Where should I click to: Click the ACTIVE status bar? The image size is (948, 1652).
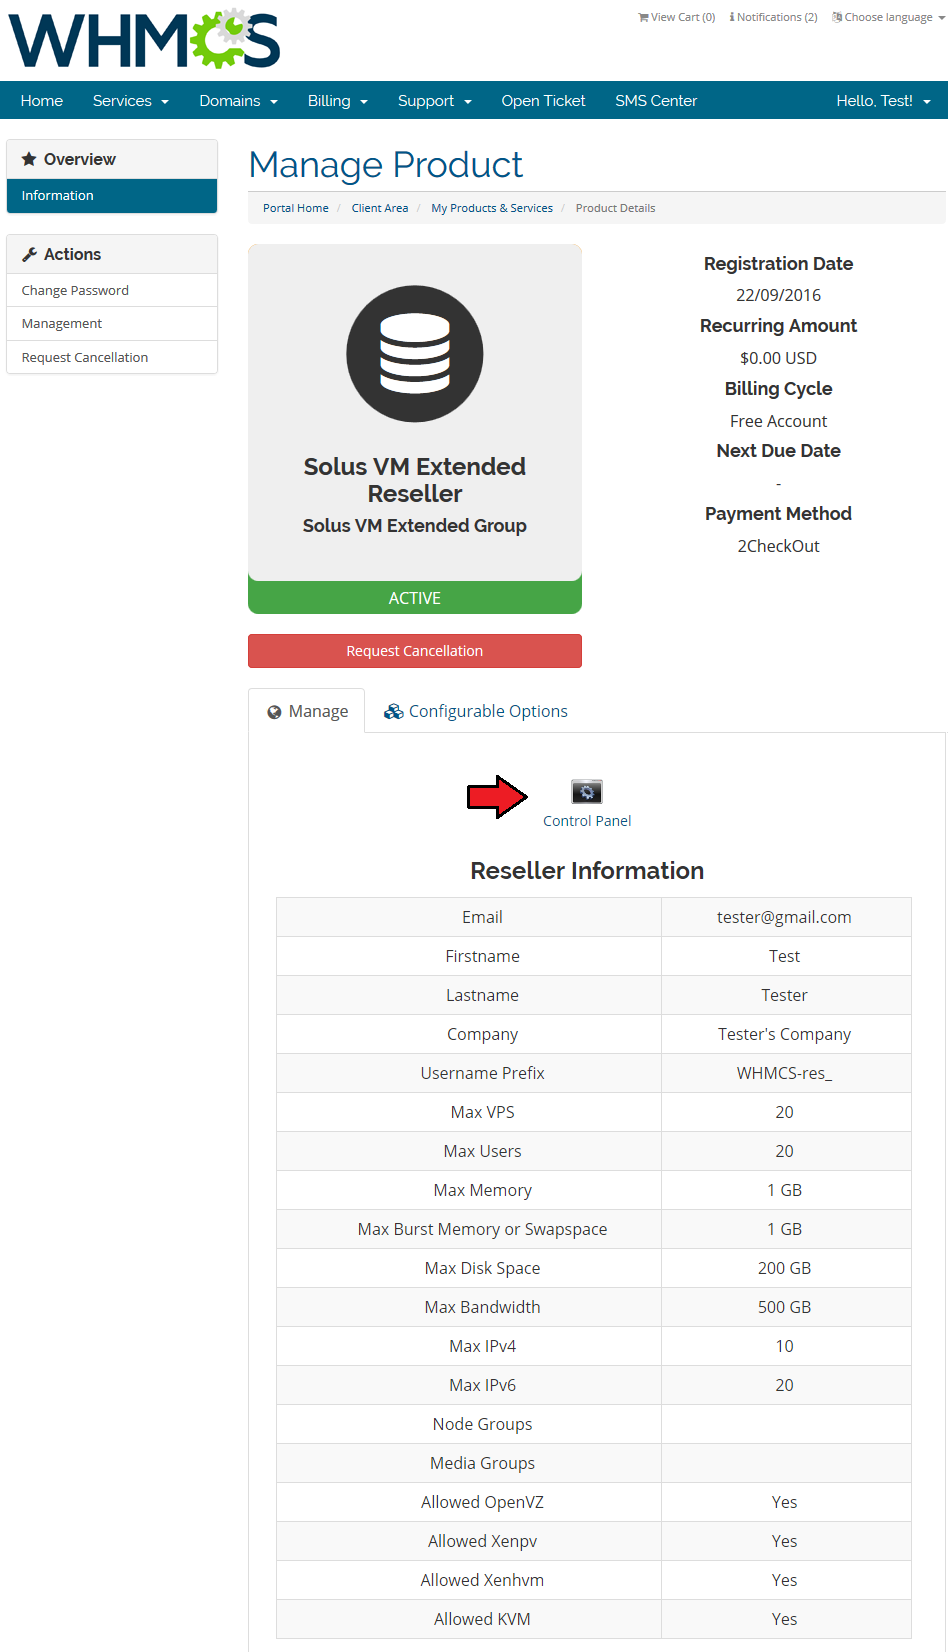coord(415,598)
